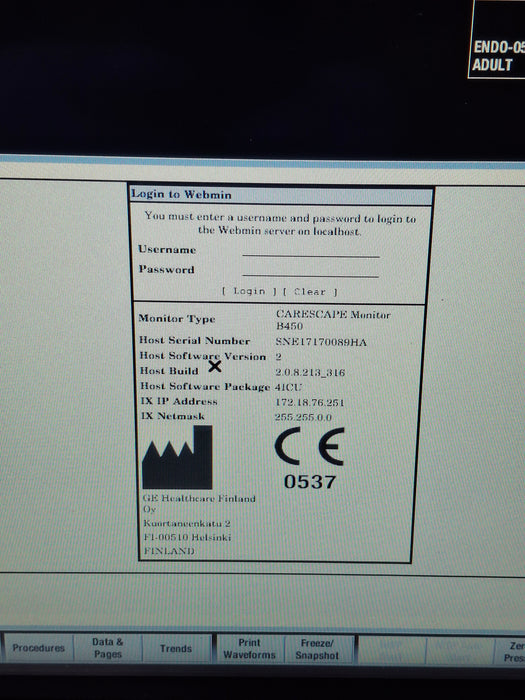Viewport: 525px width, 700px height.
Task: Click the Host Software Version label
Action: 203,356
